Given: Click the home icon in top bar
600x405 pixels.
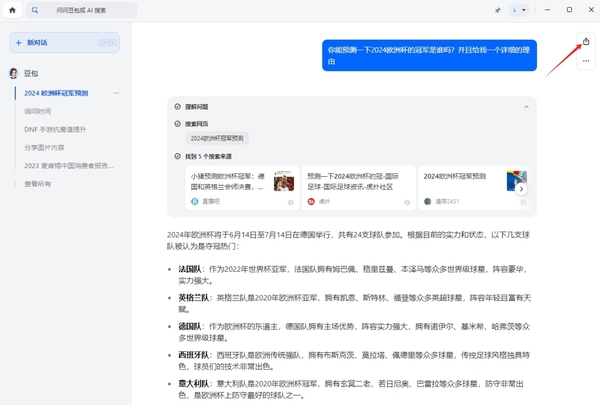Looking at the screenshot, I should [13, 10].
